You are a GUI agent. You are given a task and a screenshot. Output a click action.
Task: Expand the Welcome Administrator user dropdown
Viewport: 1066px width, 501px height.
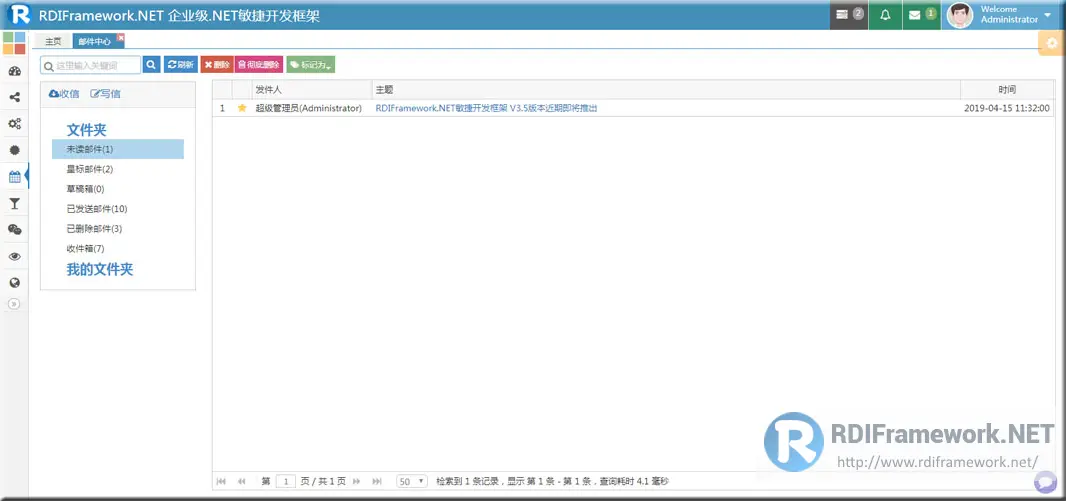1016,14
